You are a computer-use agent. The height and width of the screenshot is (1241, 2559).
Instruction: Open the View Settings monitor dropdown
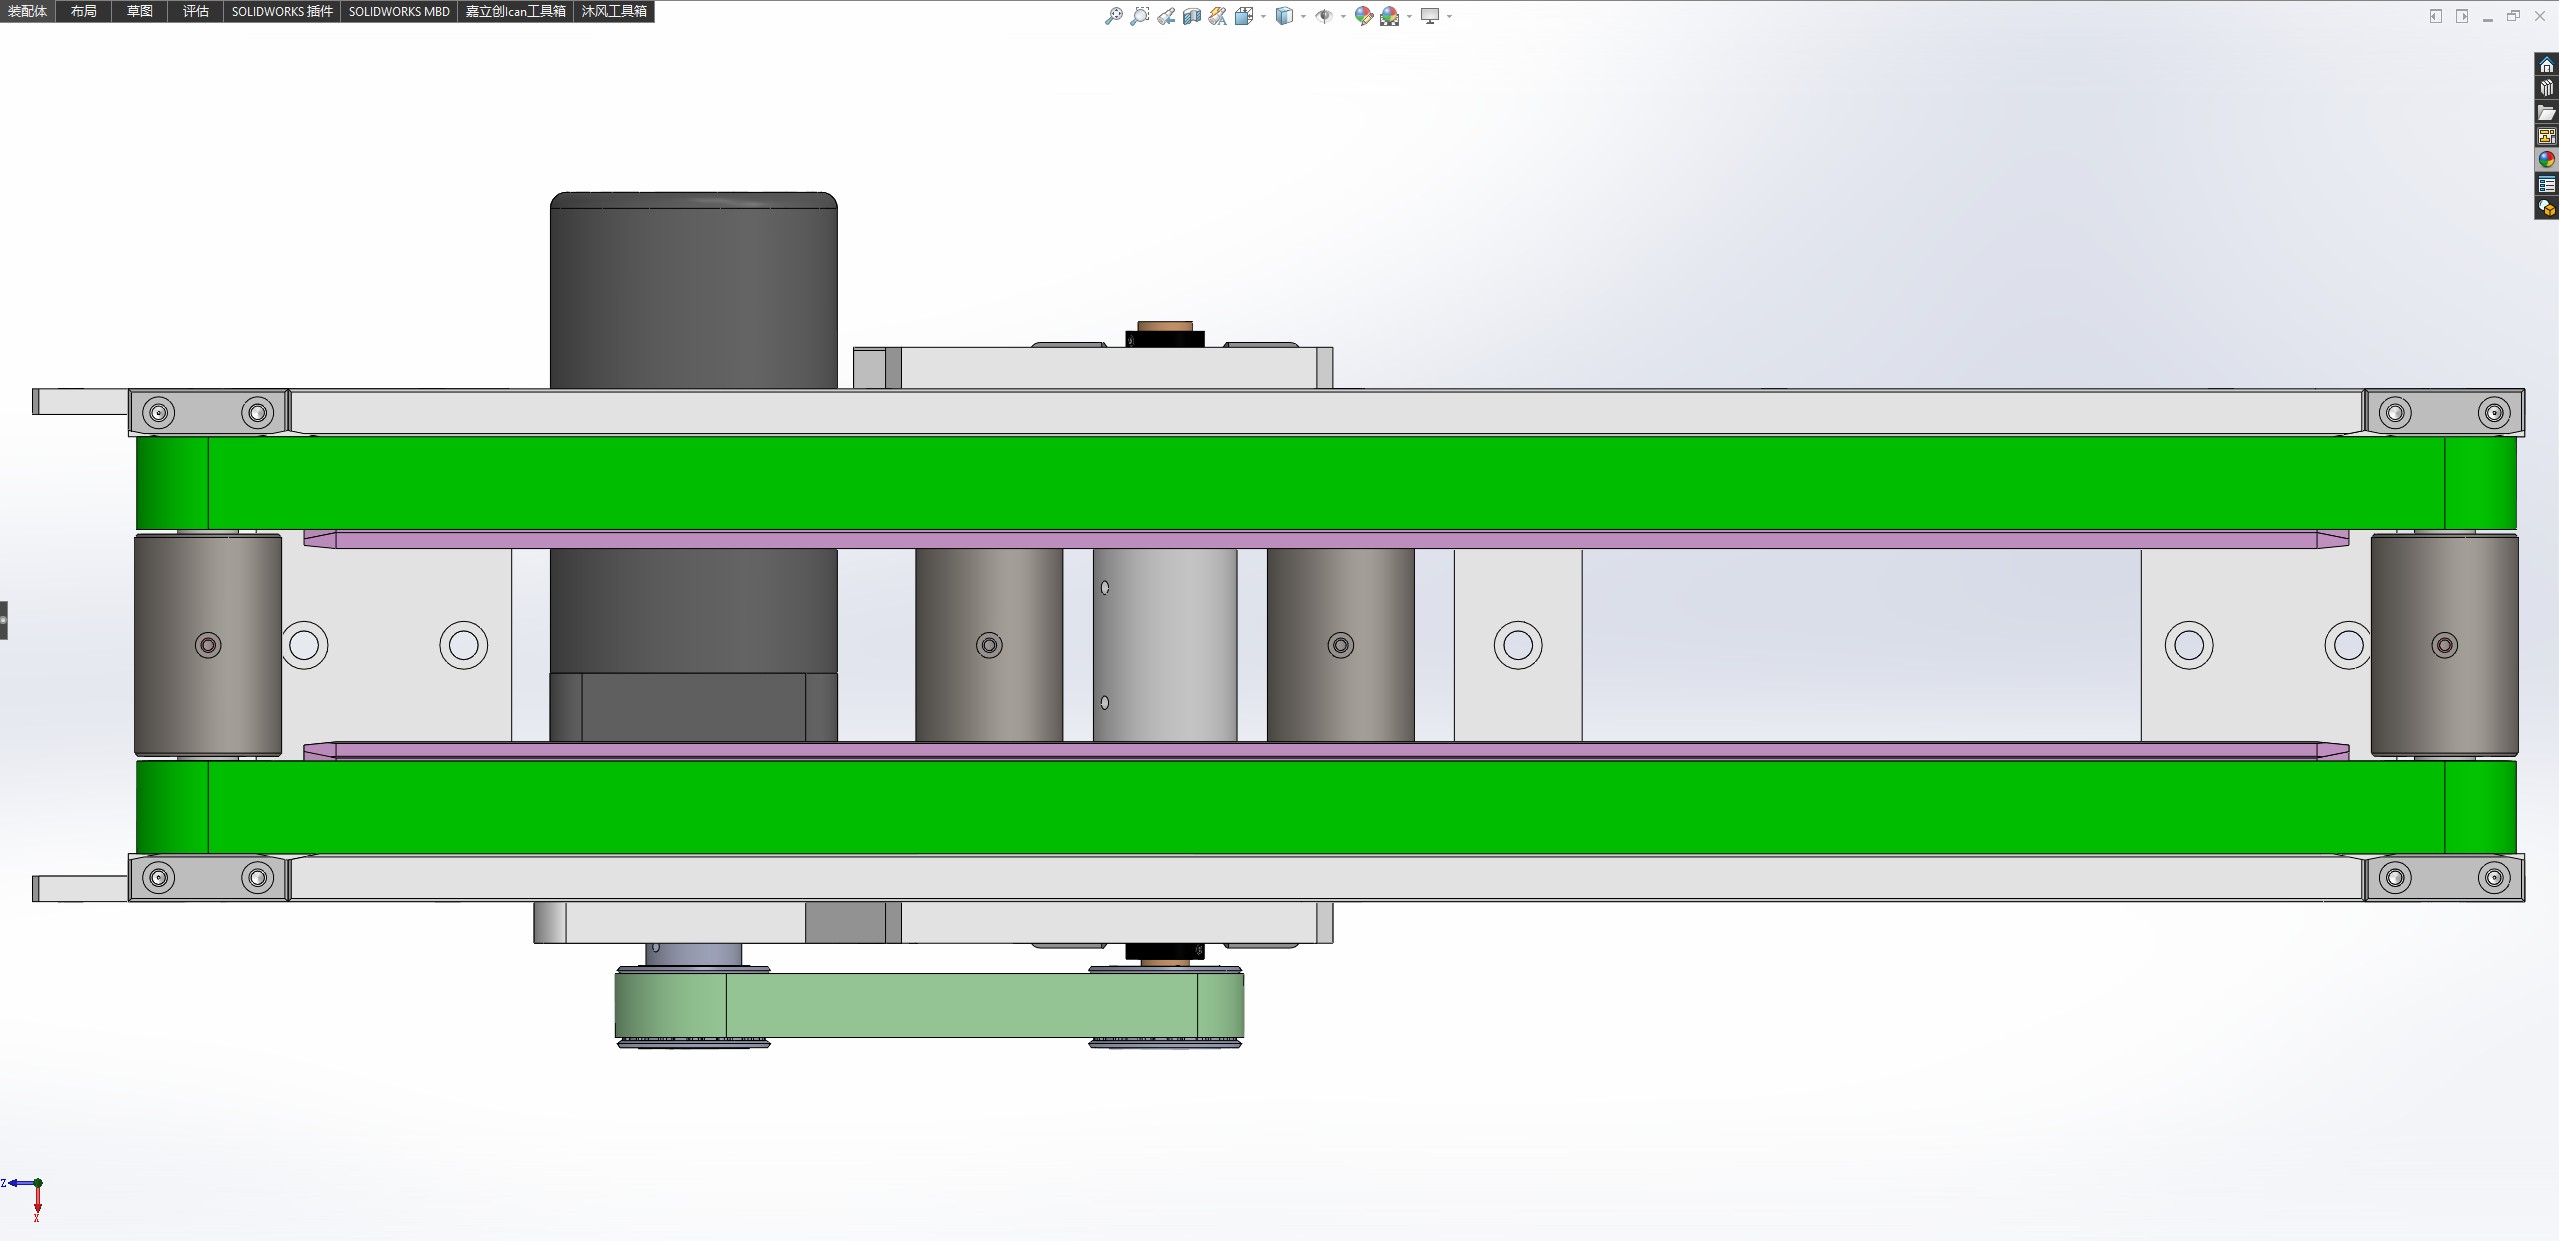(1449, 16)
